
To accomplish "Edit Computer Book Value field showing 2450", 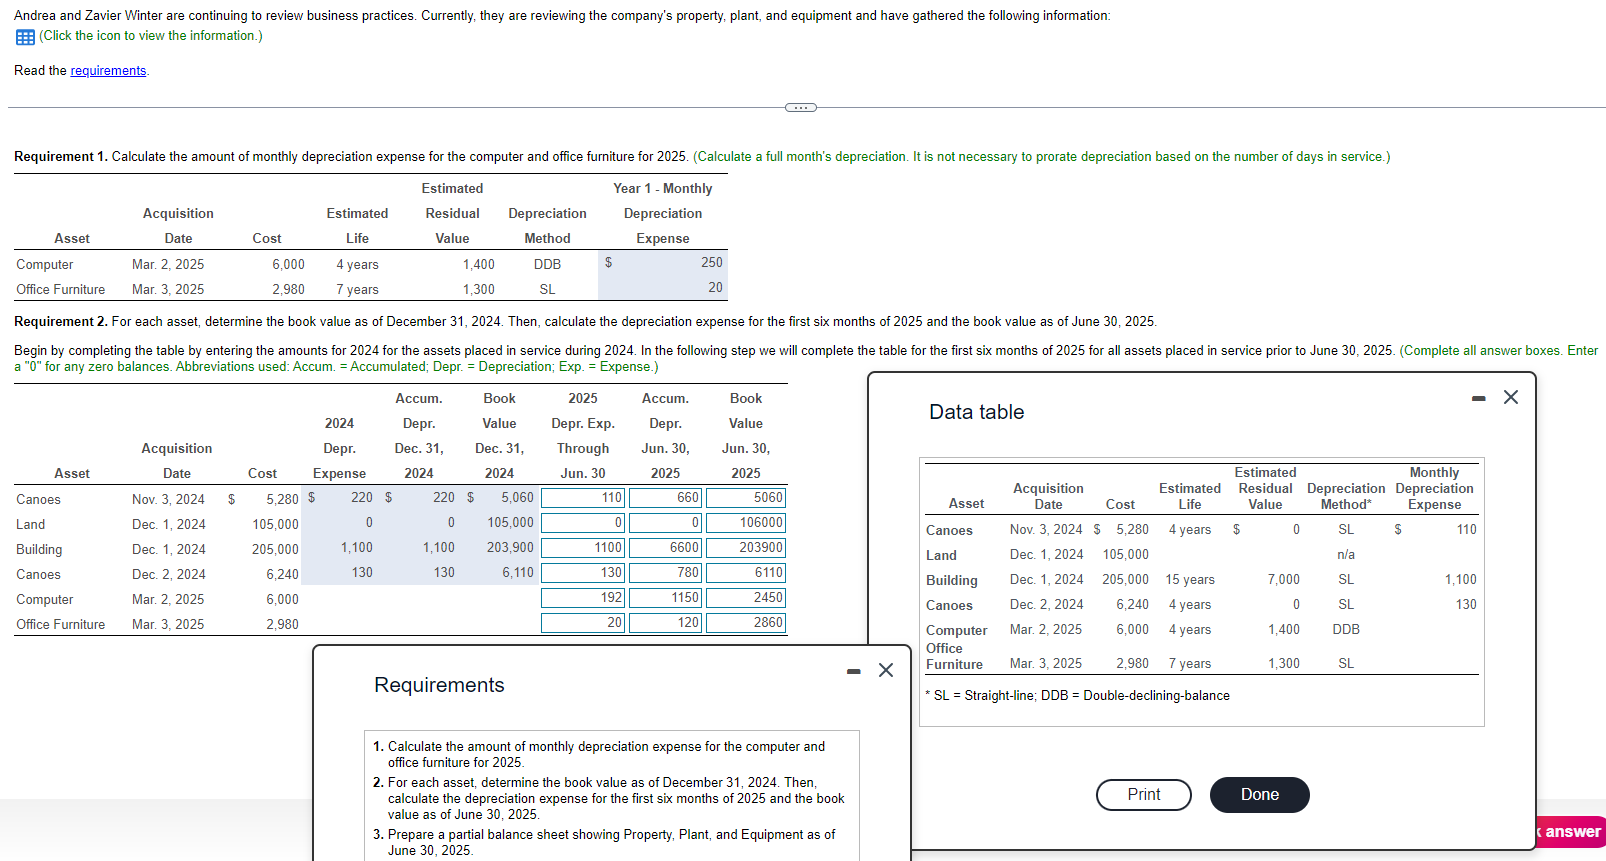I will (746, 598).
